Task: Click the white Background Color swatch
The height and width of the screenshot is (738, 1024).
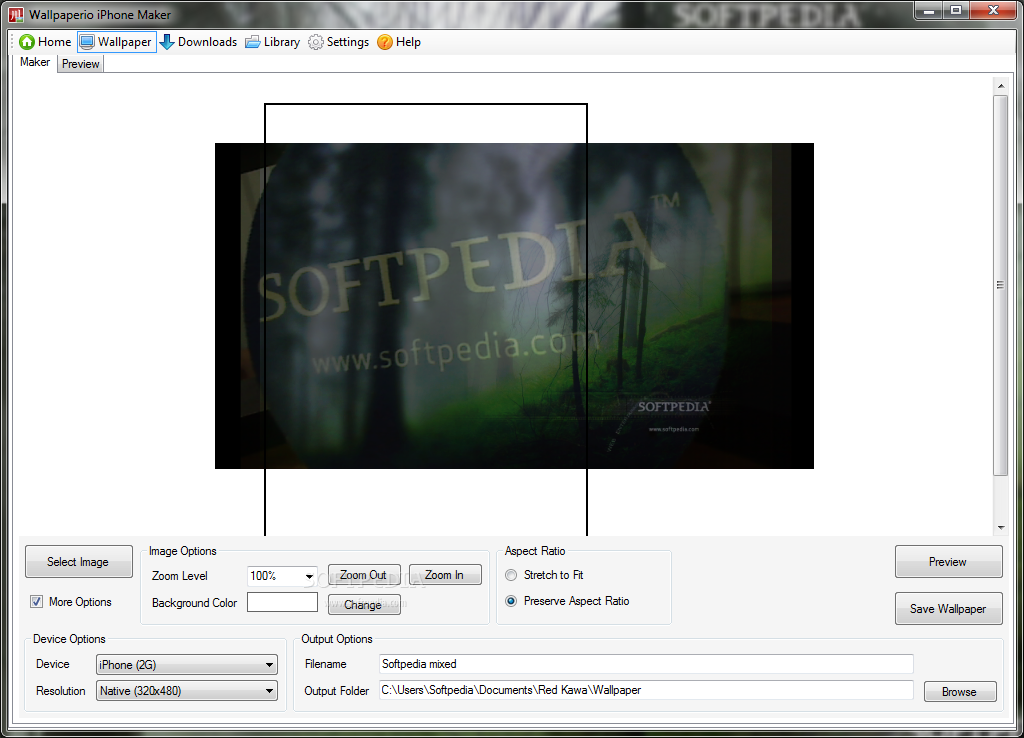Action: 282,602
